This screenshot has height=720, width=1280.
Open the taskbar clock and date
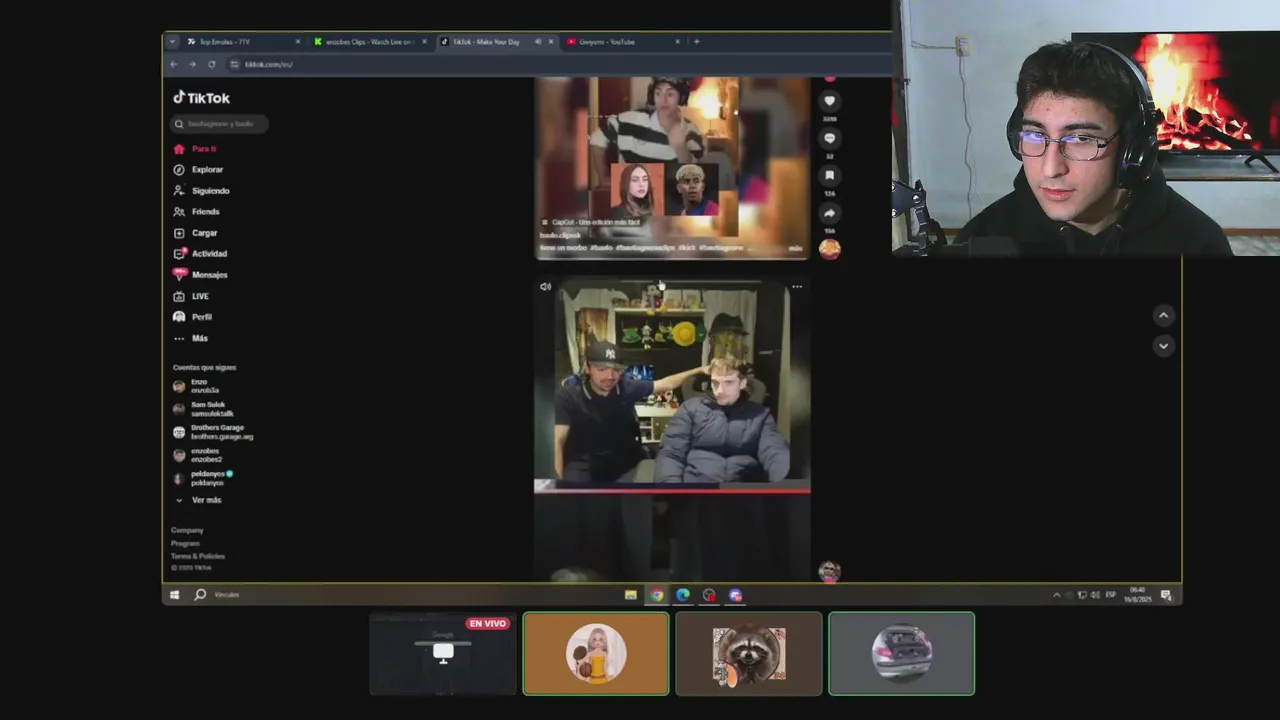click(1138, 595)
